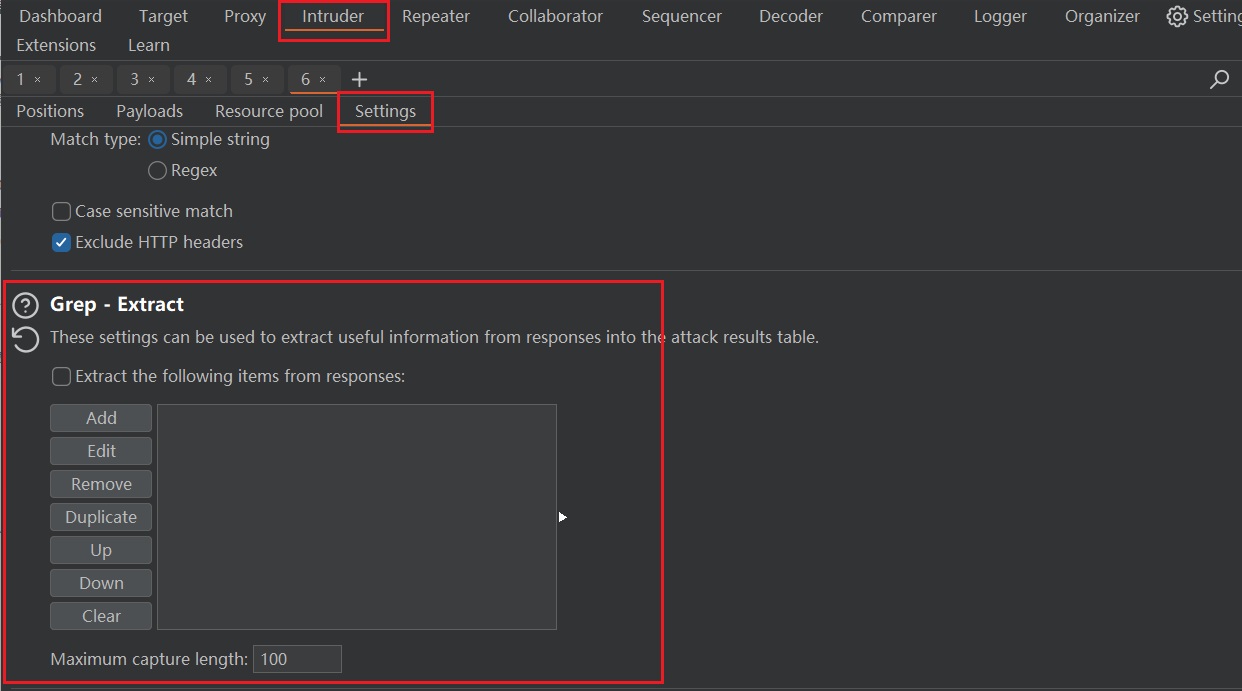Open the Extensions tab

tap(56, 45)
